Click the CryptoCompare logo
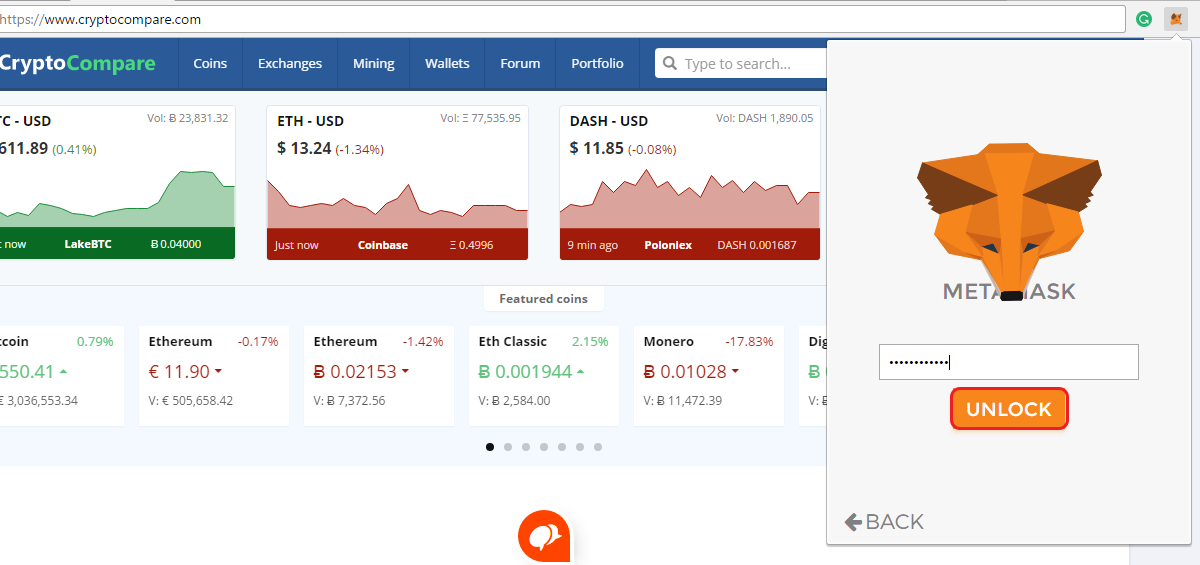This screenshot has width=1200, height=565. tap(78, 64)
